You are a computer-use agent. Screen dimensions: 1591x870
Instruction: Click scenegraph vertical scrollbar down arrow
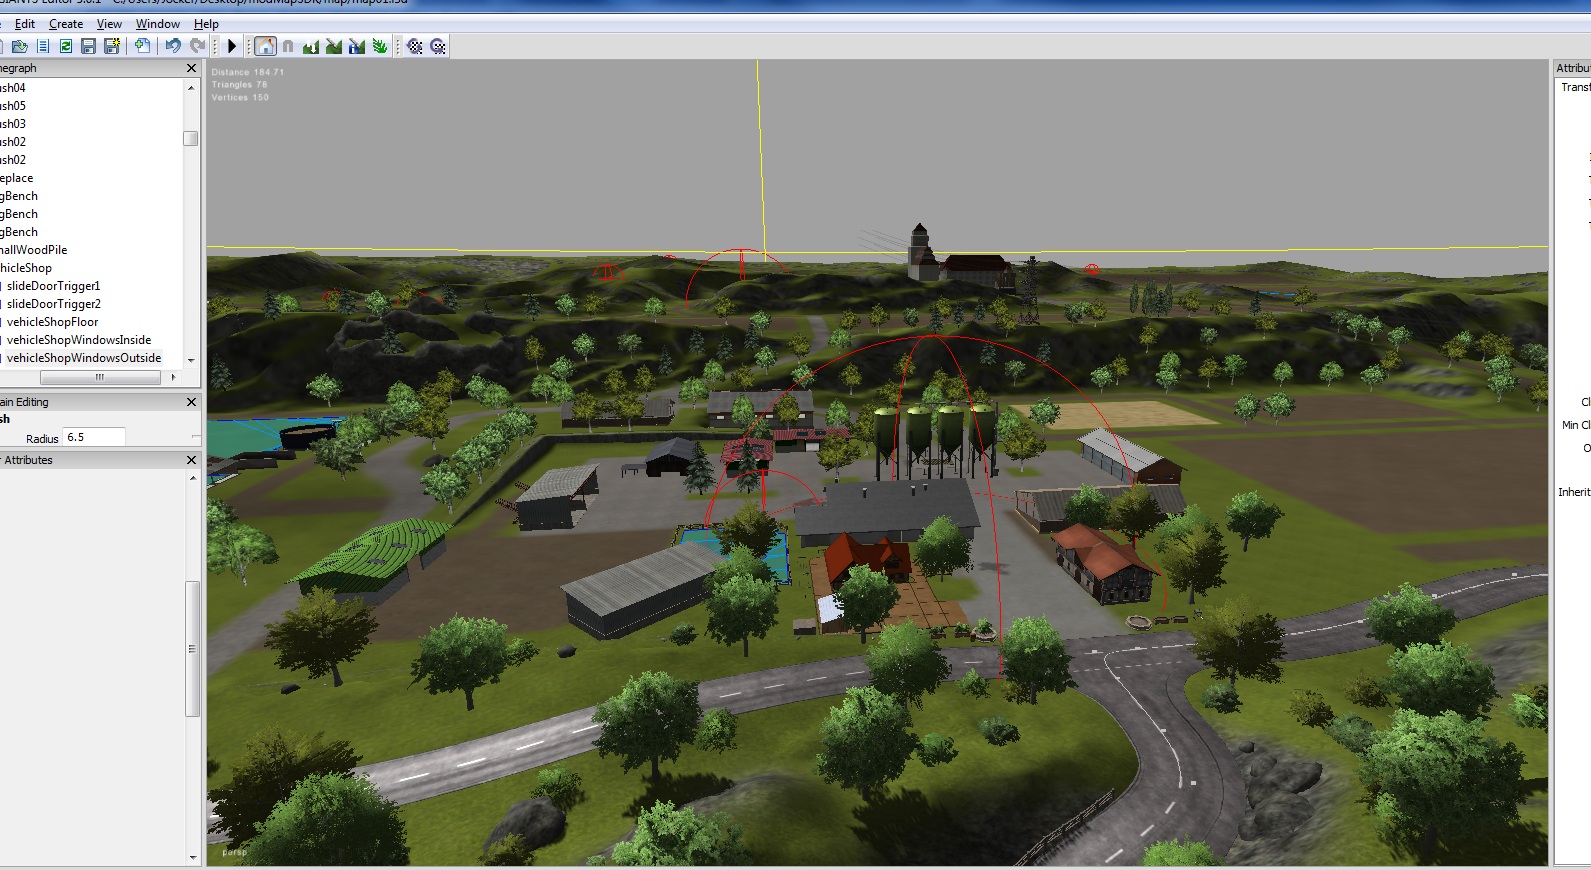tap(191, 360)
